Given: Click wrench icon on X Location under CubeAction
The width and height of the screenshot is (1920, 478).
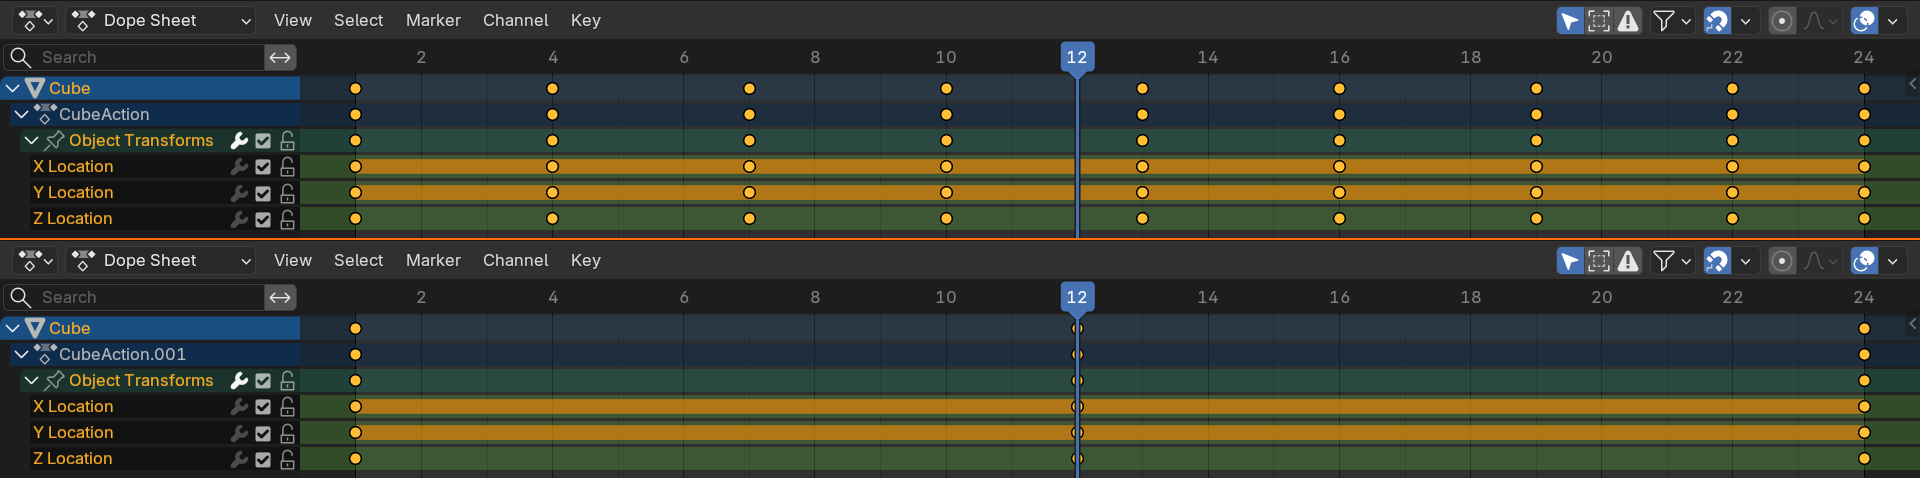Looking at the screenshot, I should pos(239,166).
